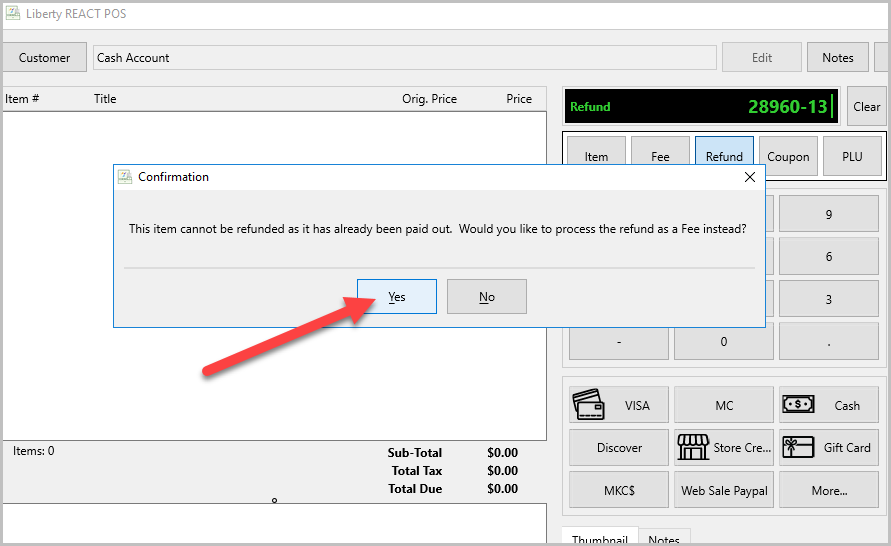Click the Item # column header

(22, 99)
